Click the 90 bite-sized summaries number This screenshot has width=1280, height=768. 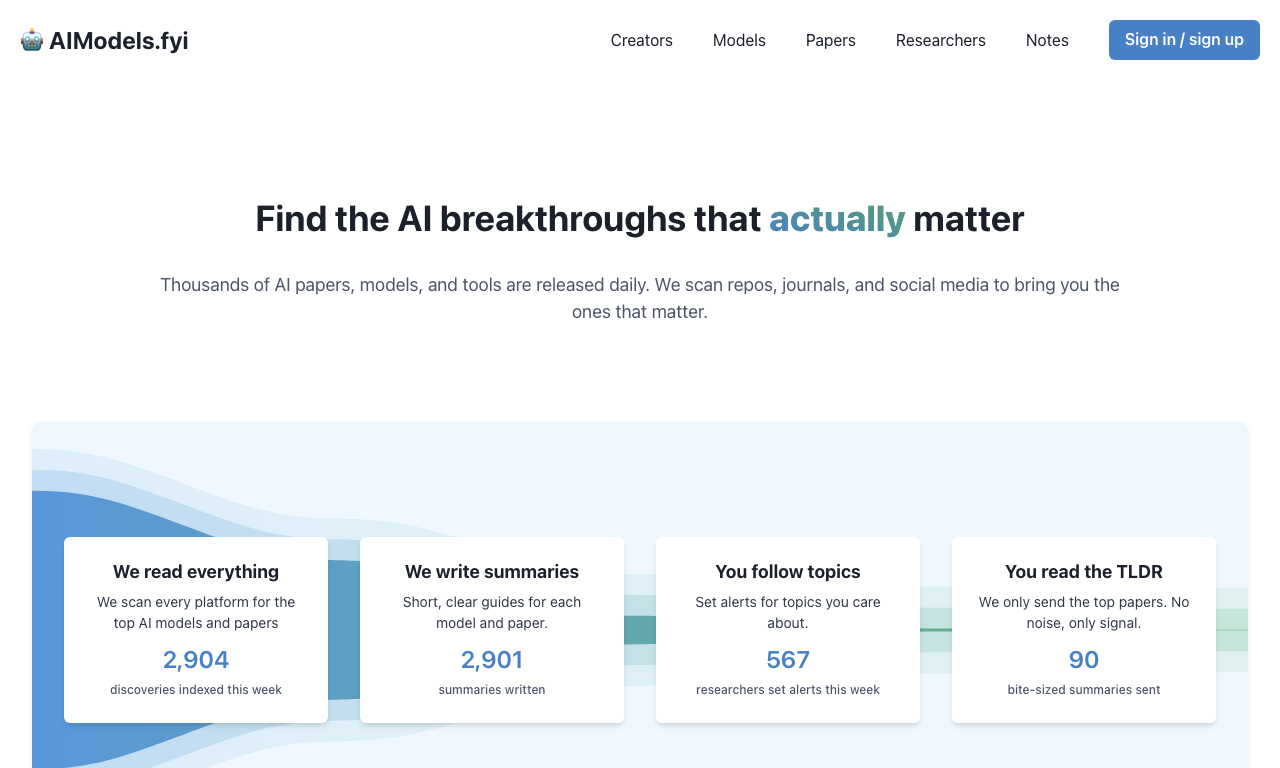[x=1084, y=660]
